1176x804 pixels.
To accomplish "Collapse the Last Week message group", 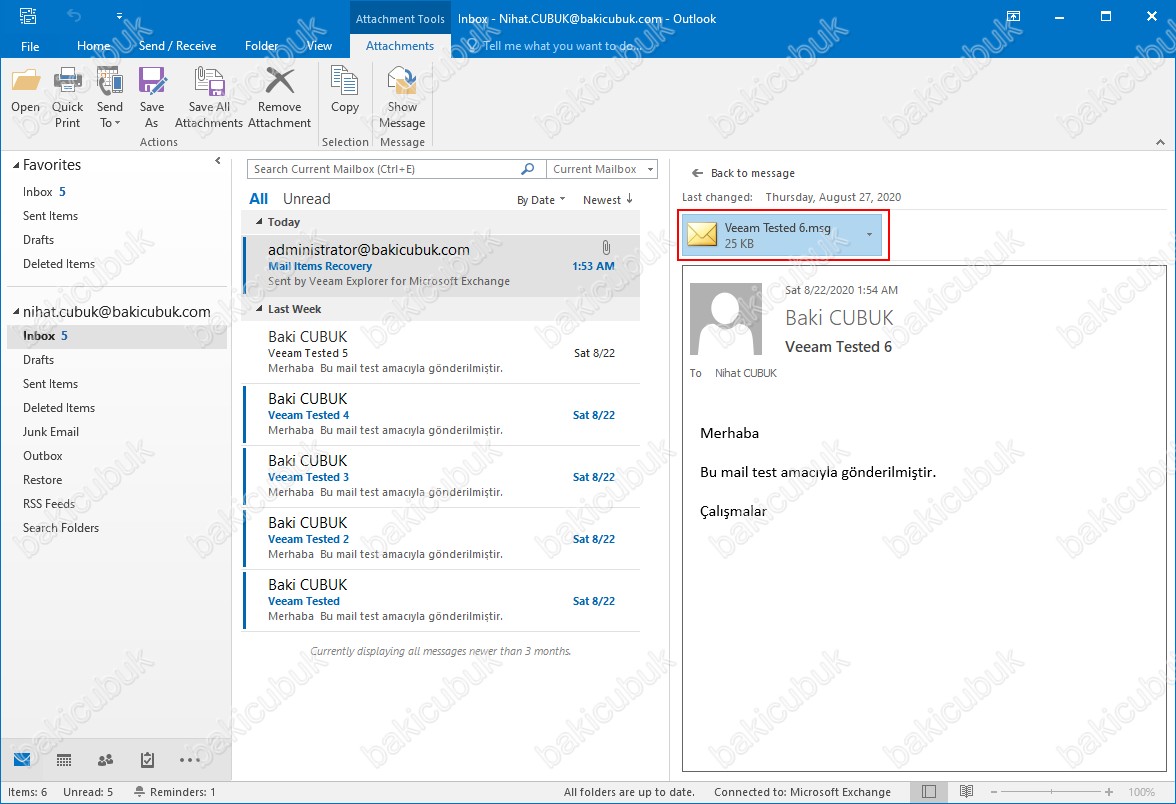I will (260, 309).
